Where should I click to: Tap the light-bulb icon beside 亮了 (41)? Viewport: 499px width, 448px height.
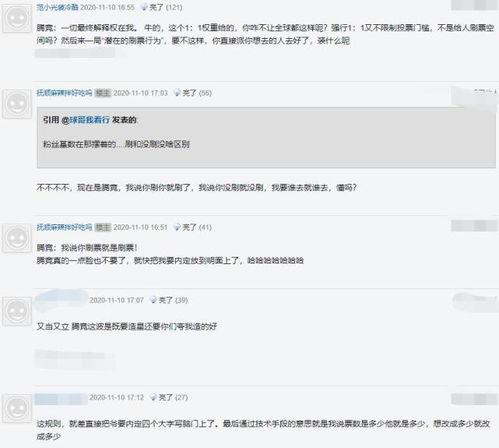tap(177, 227)
